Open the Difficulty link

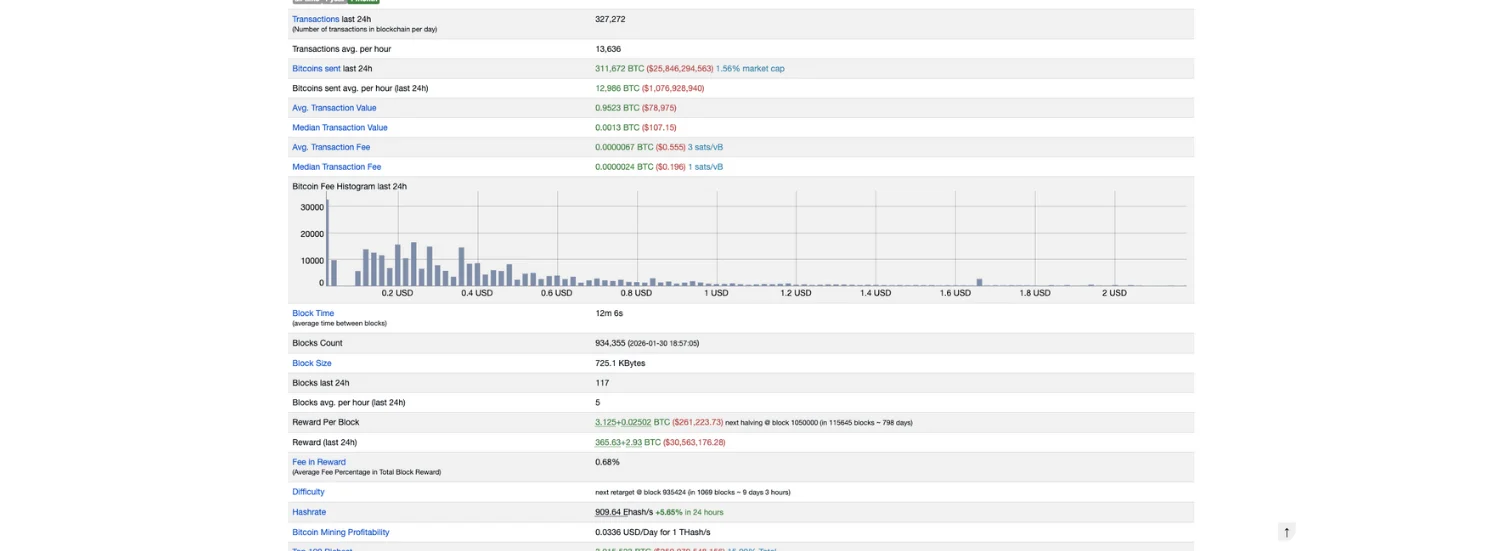(308, 492)
